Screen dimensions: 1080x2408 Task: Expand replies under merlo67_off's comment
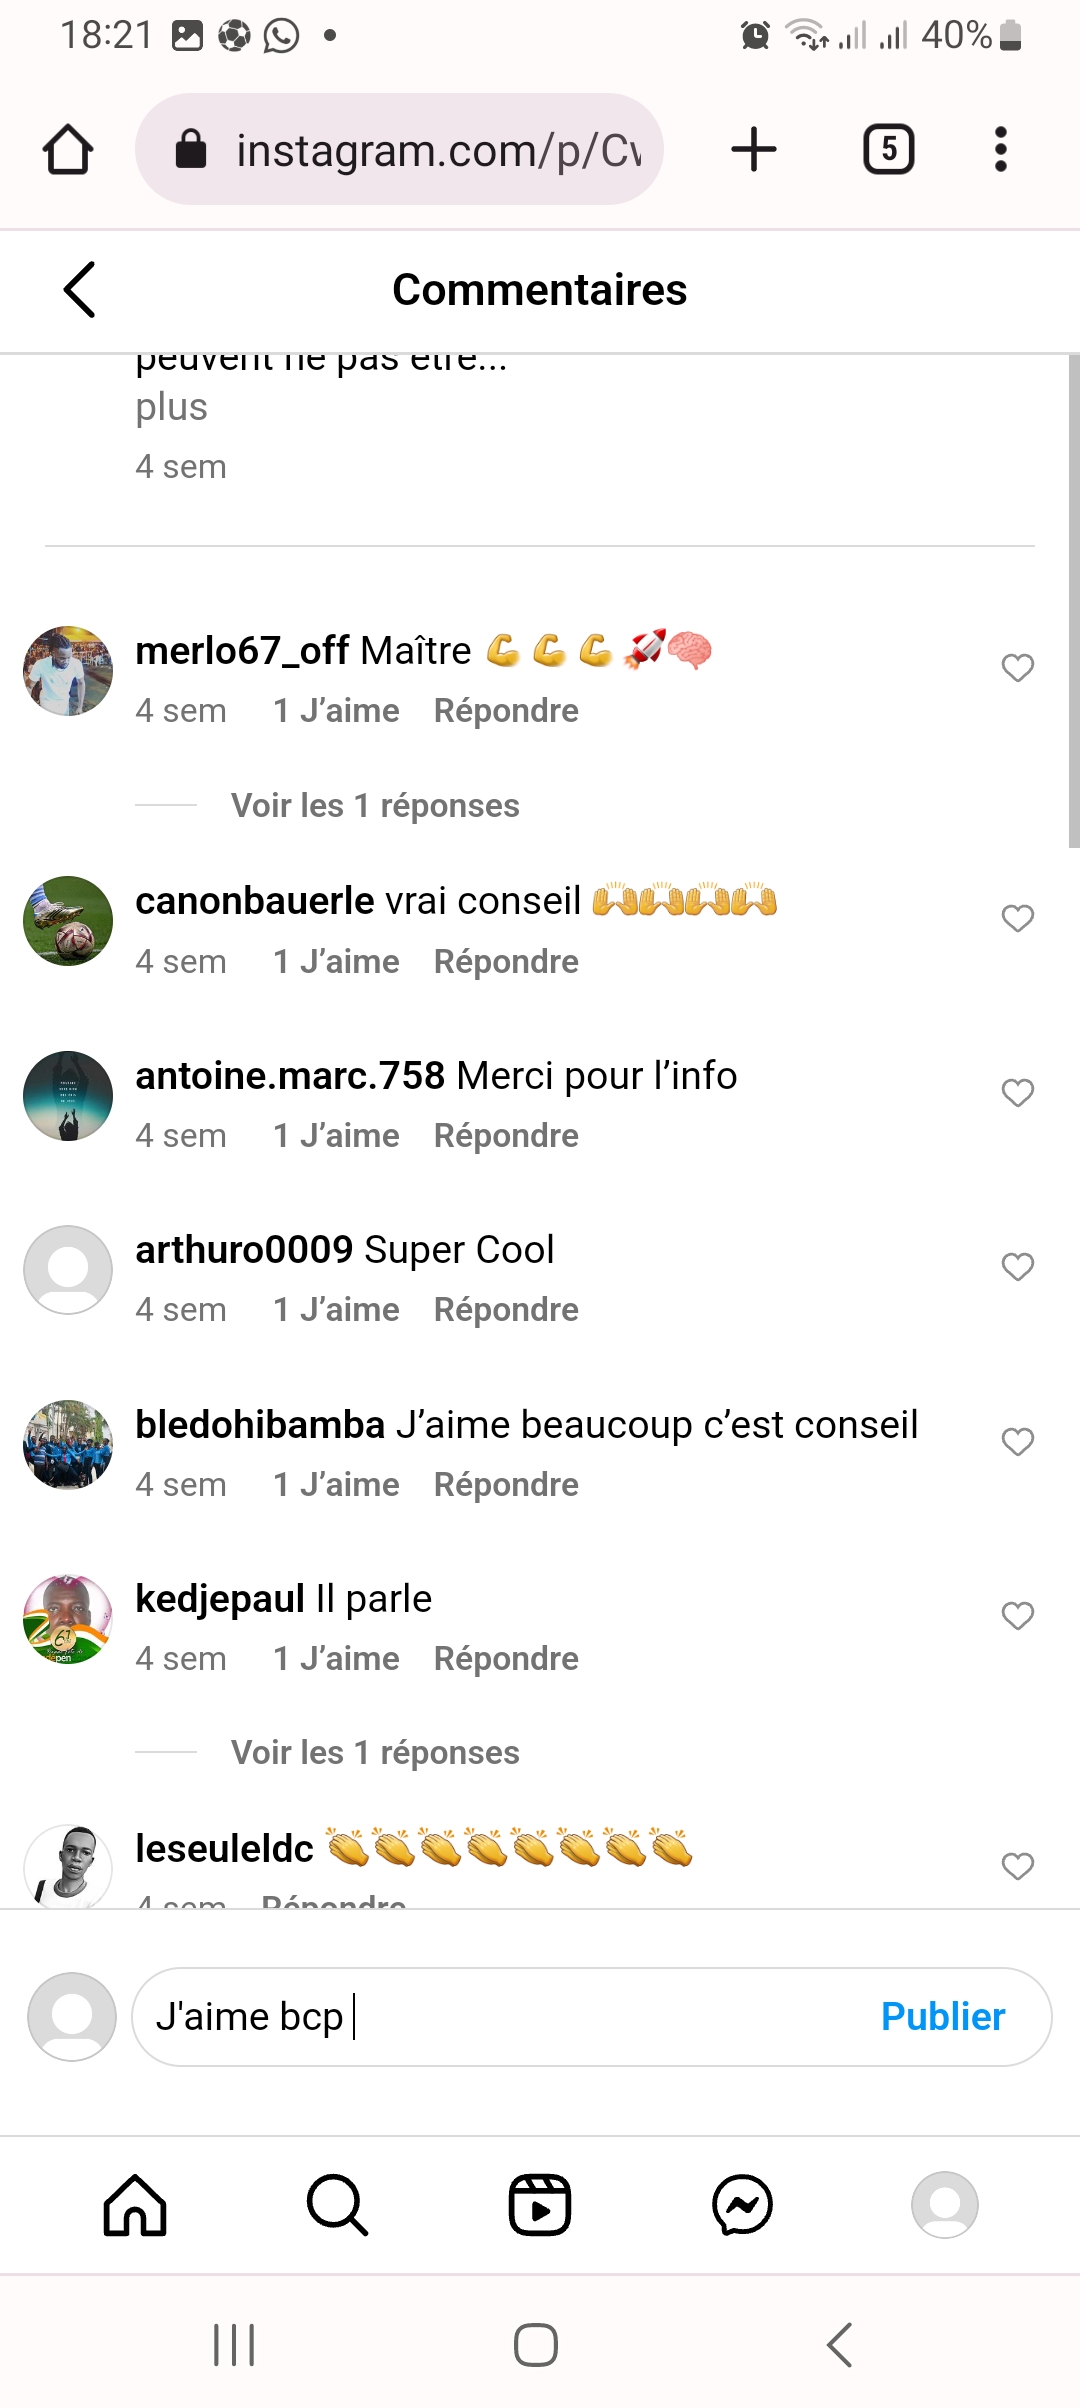pyautogui.click(x=375, y=806)
